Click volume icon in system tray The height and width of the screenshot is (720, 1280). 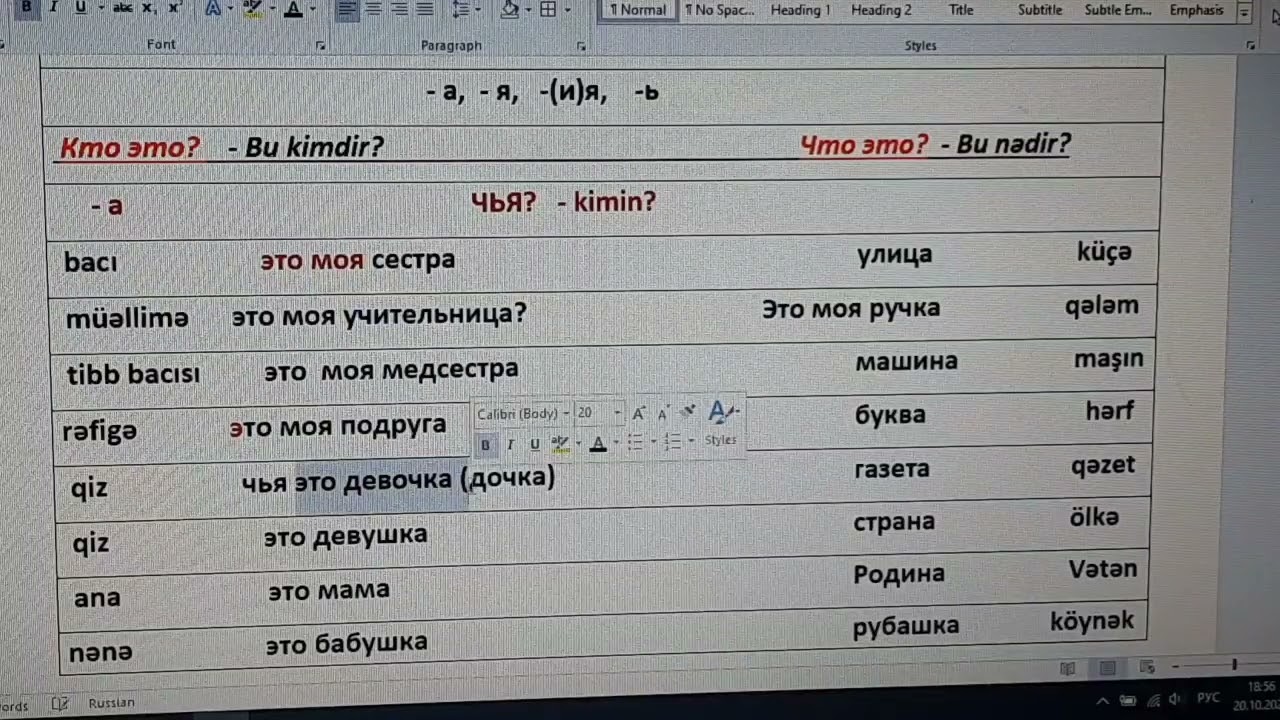[x=1175, y=699]
